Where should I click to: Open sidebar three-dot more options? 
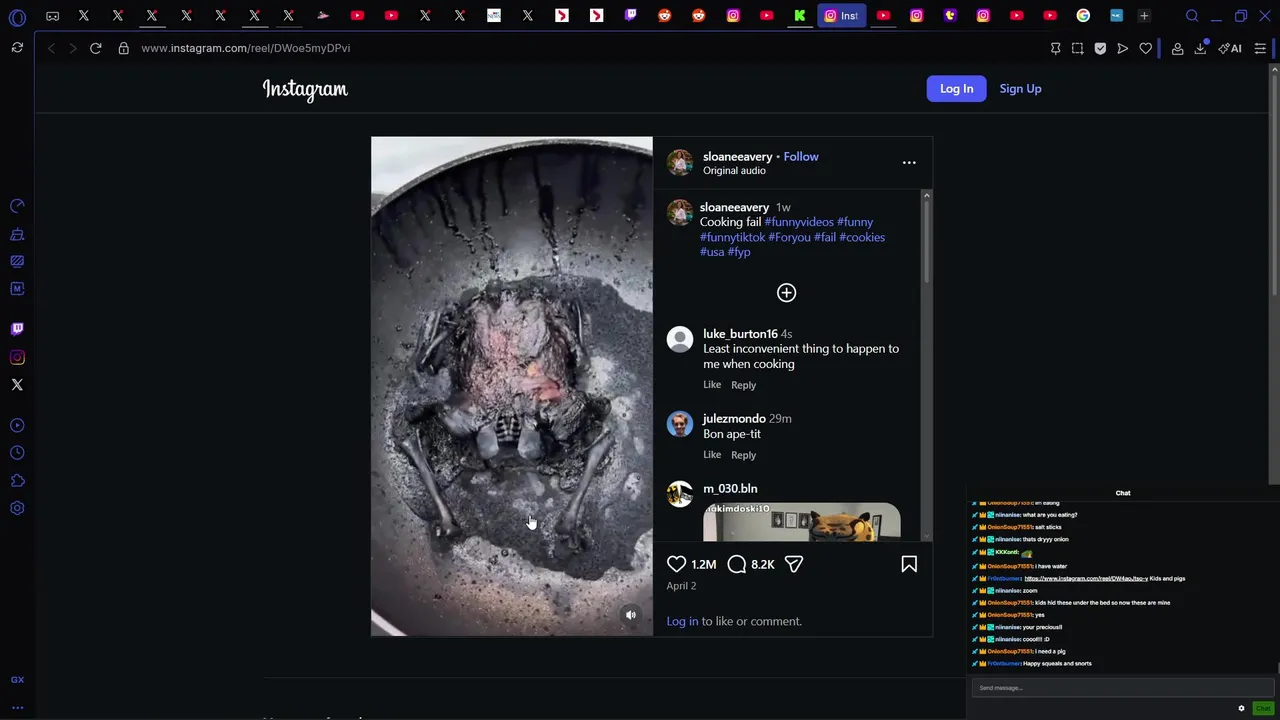pyautogui.click(x=17, y=708)
